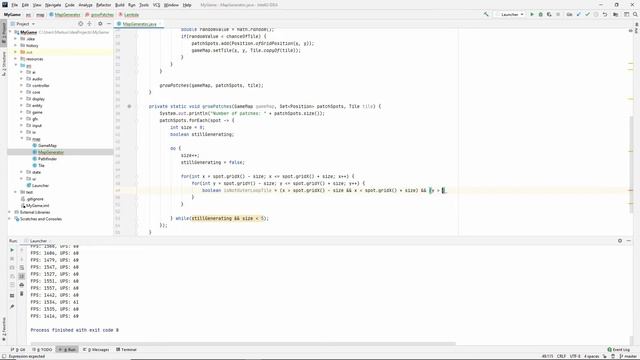The width and height of the screenshot is (640, 360).
Task: Click the Git commit checkmark icon
Action: (x=587, y=15)
